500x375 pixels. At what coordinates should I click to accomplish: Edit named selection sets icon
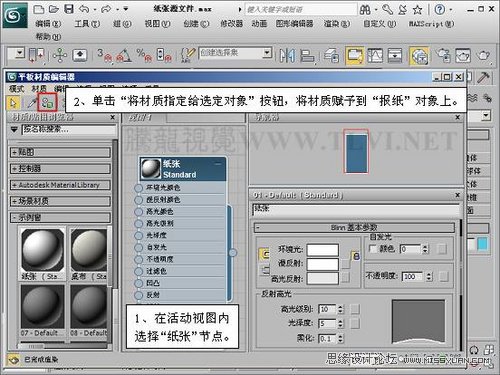(x=188, y=55)
